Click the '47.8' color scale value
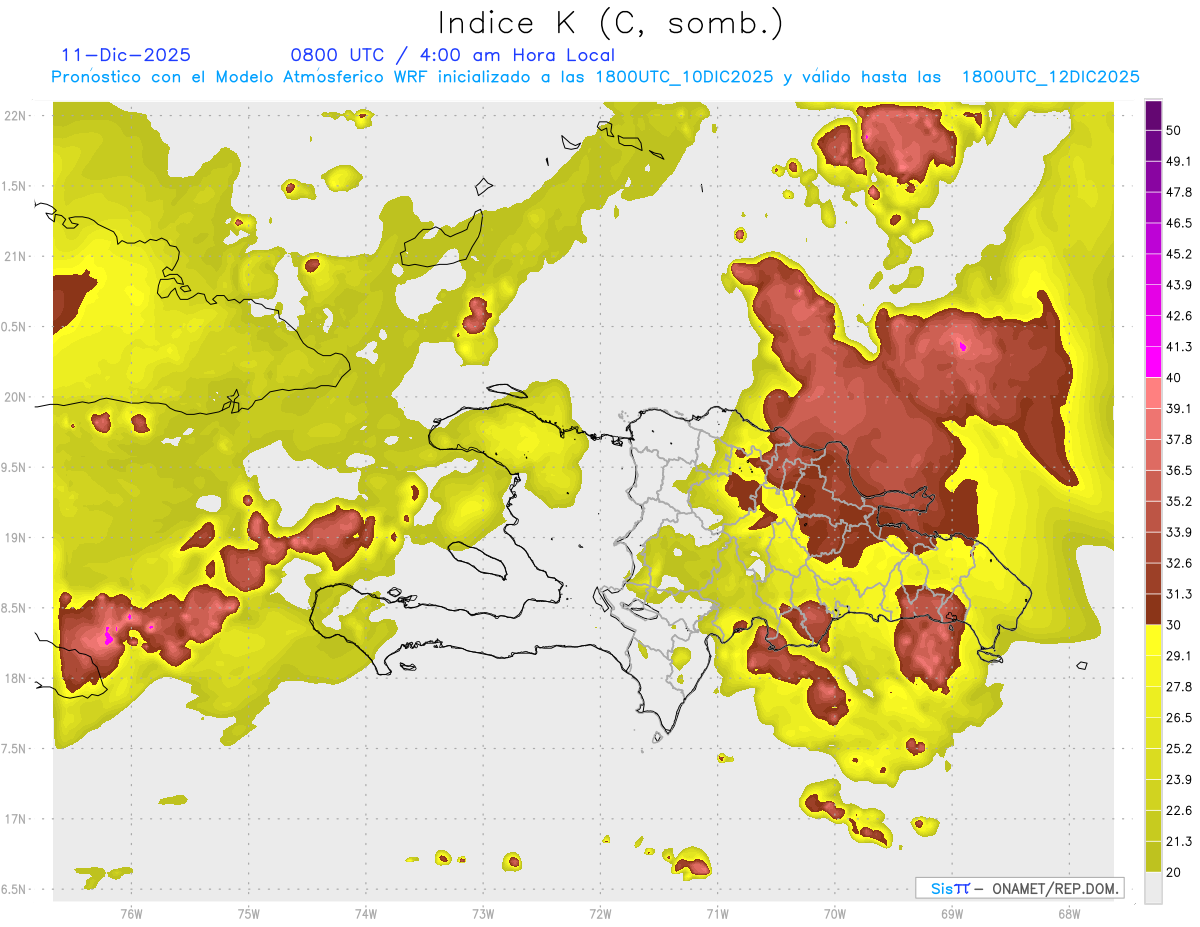This screenshot has width=1200, height=927. click(1178, 192)
